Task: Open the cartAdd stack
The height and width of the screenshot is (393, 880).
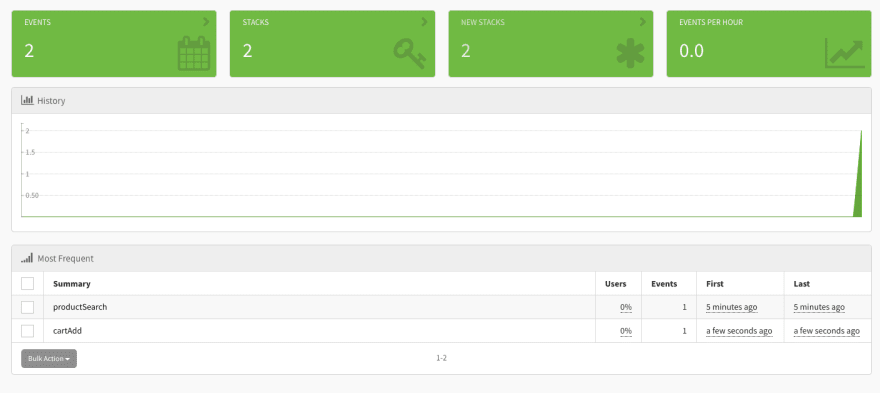Action: 68,331
